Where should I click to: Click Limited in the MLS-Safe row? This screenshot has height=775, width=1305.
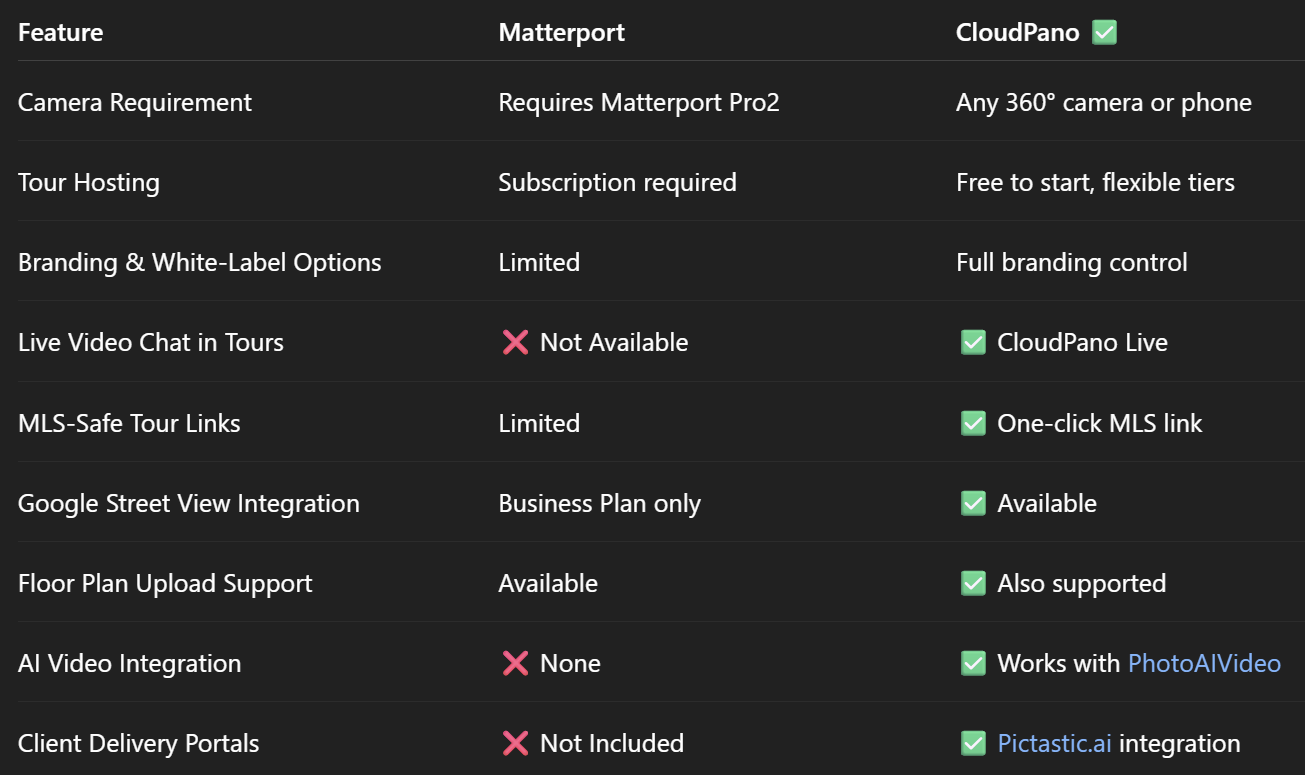(539, 423)
